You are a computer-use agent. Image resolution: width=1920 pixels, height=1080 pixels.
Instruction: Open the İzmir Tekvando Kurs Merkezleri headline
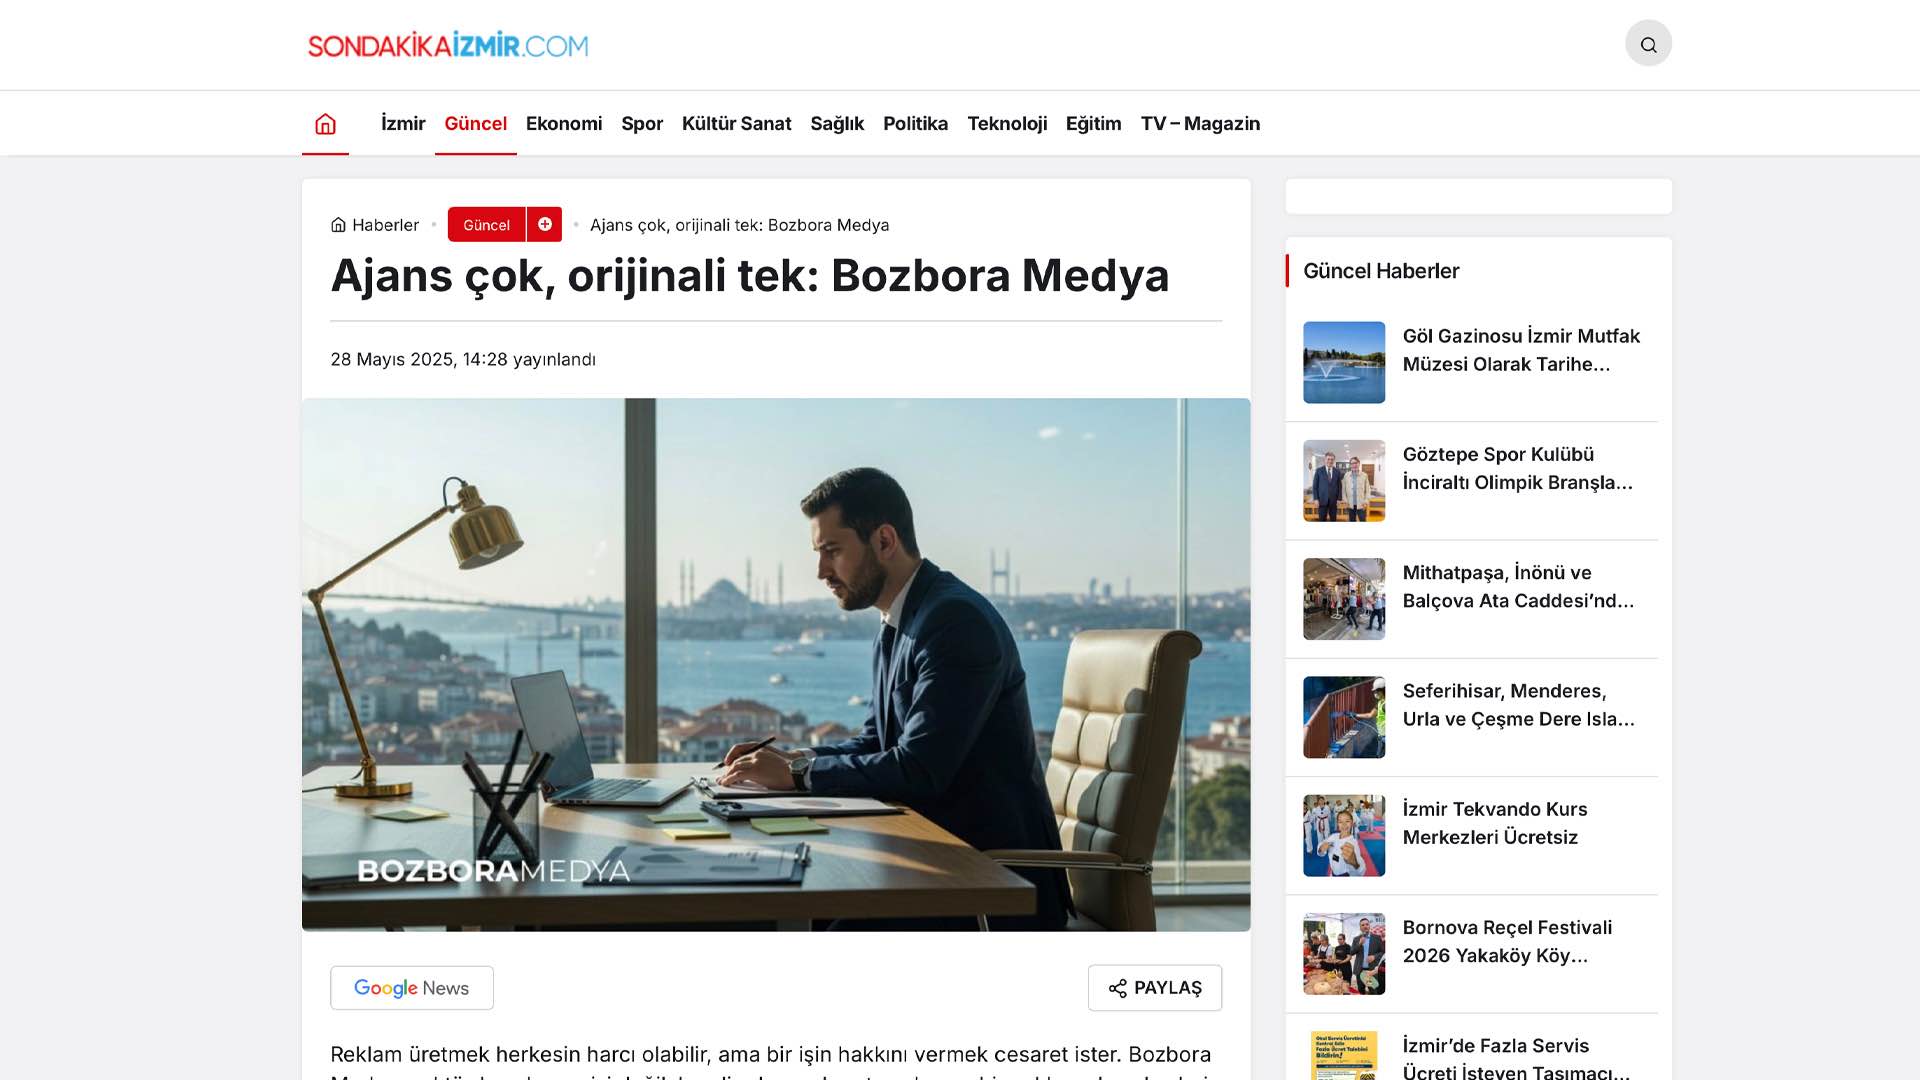point(1495,823)
